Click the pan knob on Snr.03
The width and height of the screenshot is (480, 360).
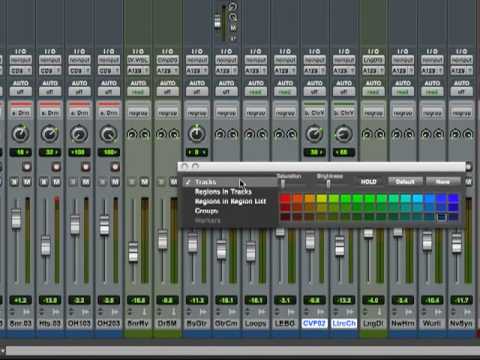click(x=20, y=134)
